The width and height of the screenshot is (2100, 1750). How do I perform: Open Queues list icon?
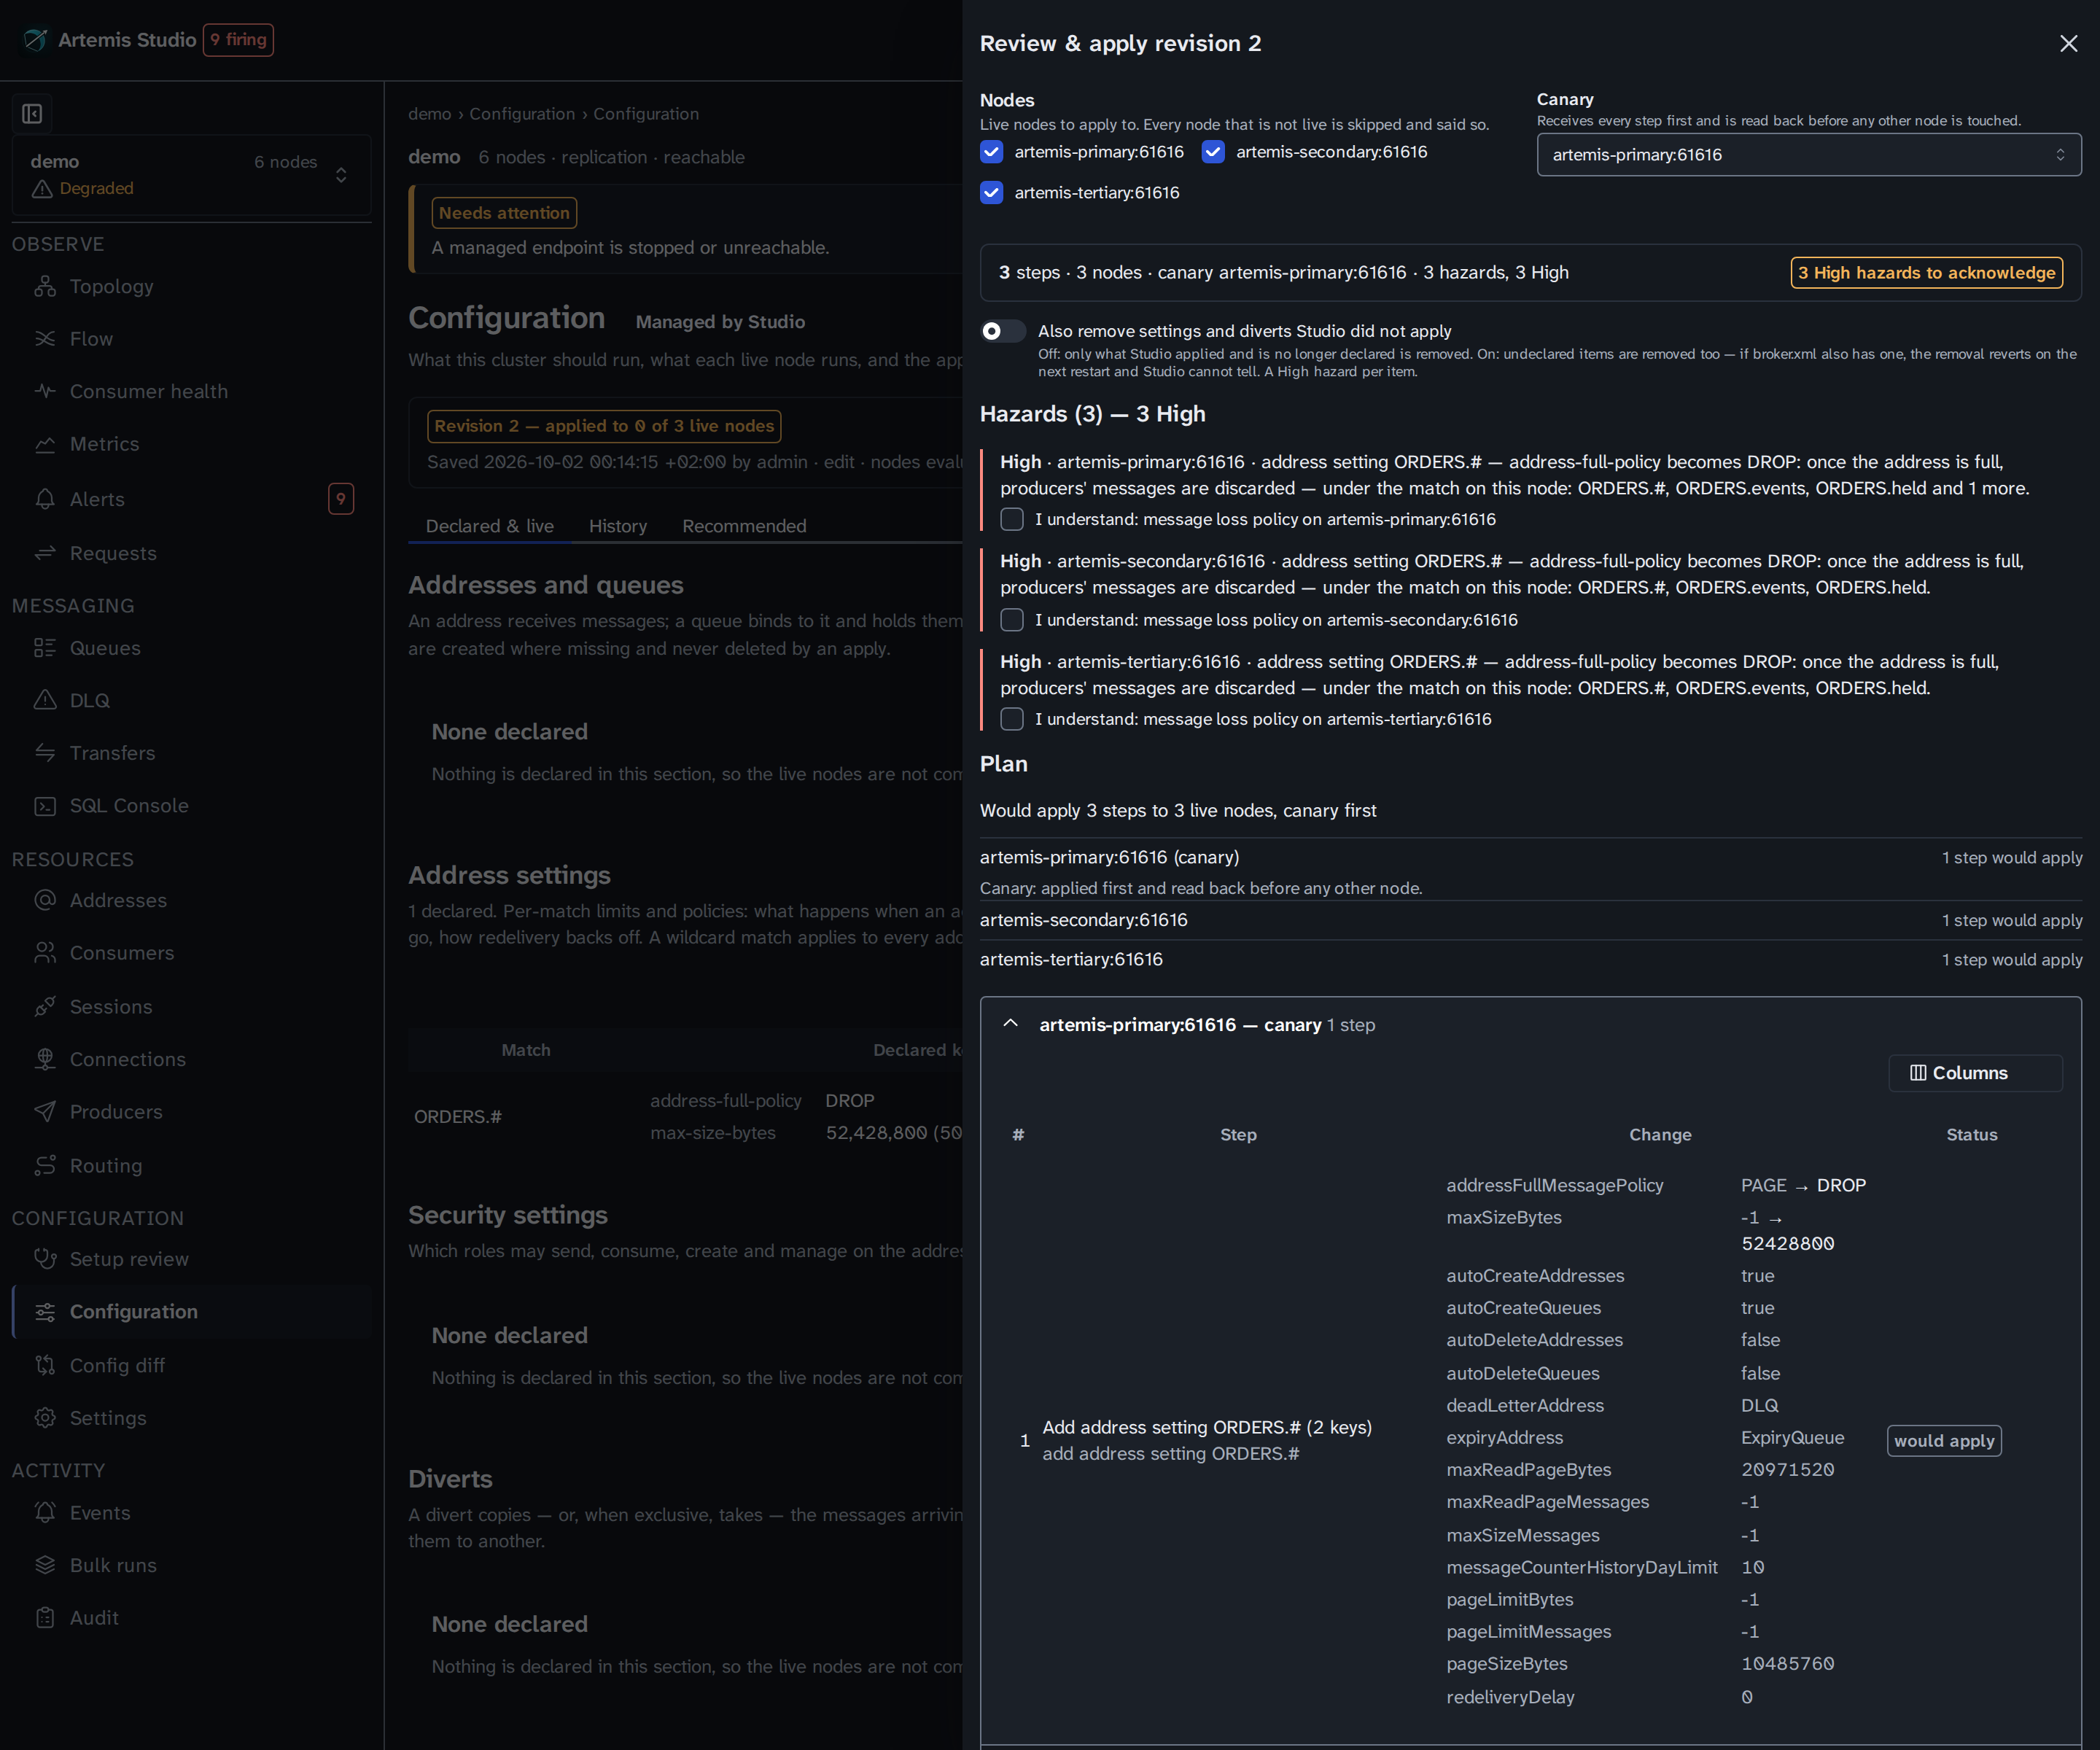(45, 648)
